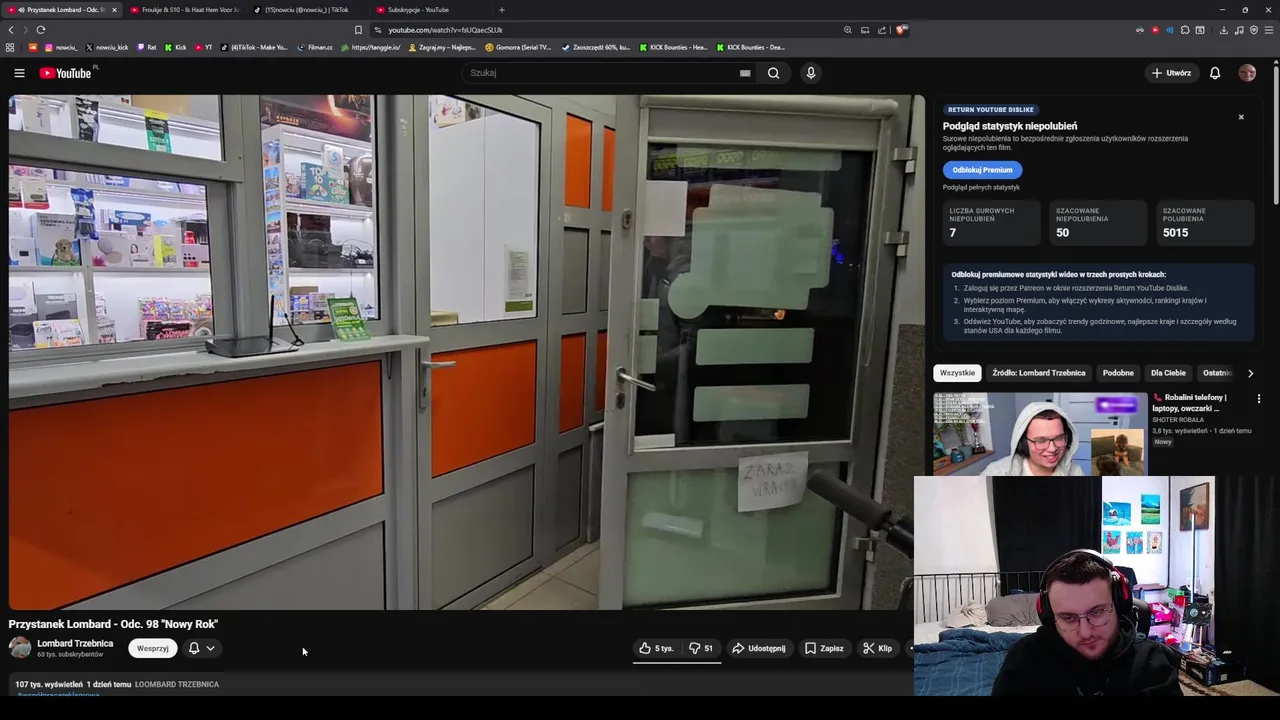The width and height of the screenshot is (1280, 720).
Task: Close the Return YouTube Dislike panel
Action: [x=1241, y=117]
